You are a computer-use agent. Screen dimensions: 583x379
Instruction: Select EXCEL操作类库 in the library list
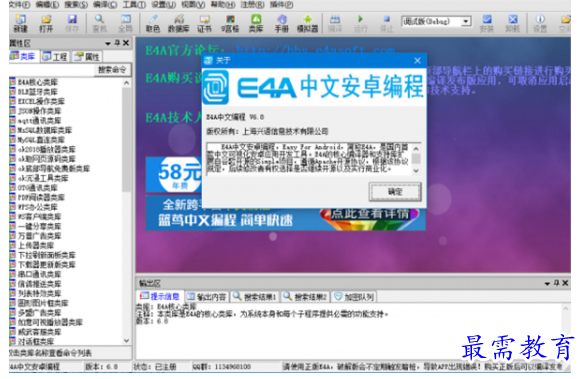(41, 101)
